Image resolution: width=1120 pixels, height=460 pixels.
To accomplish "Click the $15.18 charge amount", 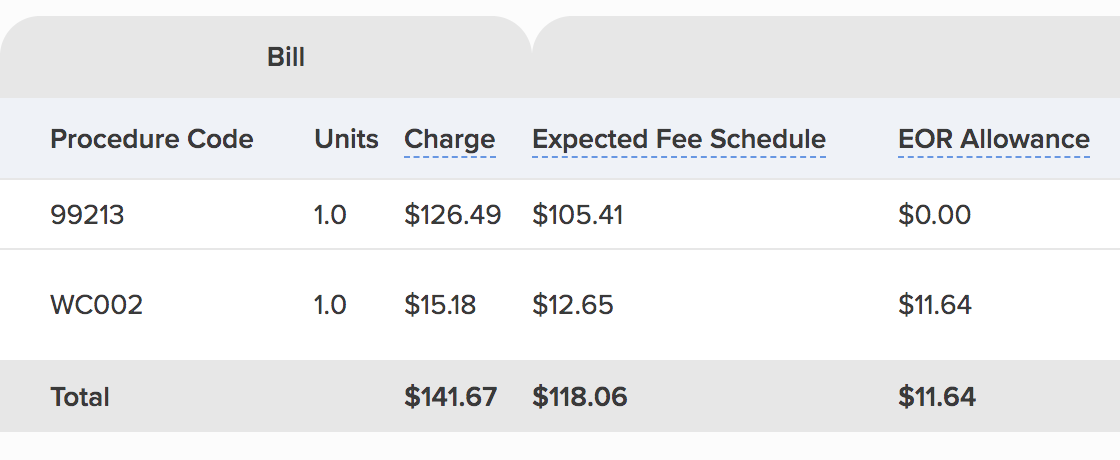I will (440, 305).
